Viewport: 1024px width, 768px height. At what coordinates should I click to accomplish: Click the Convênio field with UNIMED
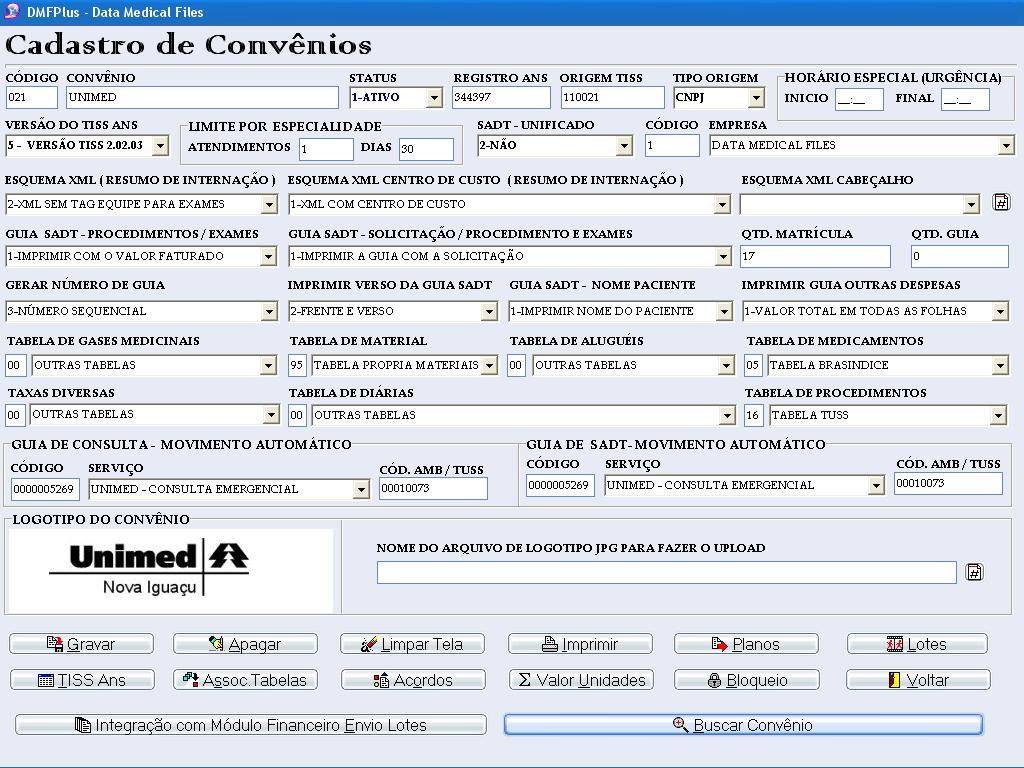coord(202,97)
